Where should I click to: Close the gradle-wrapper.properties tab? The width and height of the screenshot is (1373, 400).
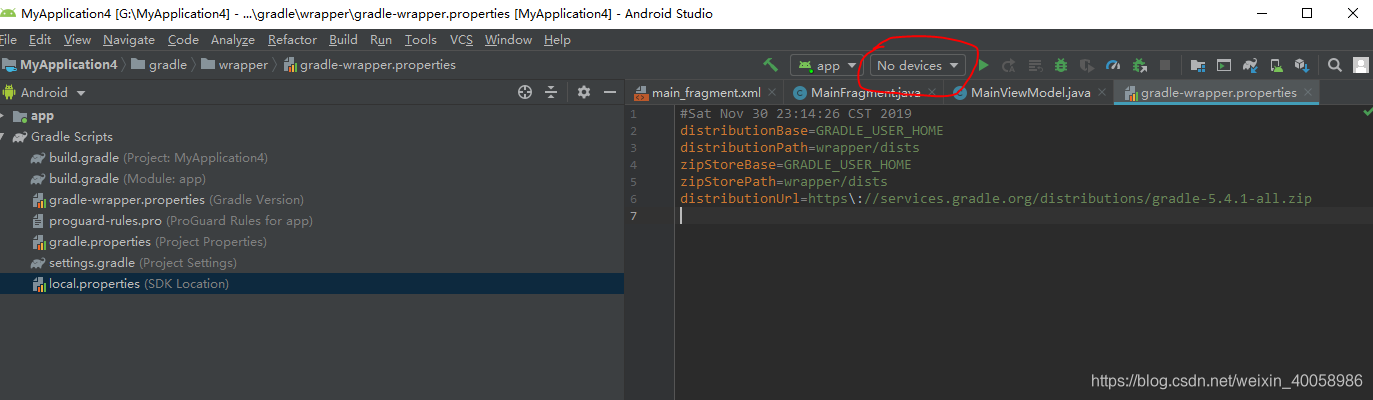point(1306,93)
